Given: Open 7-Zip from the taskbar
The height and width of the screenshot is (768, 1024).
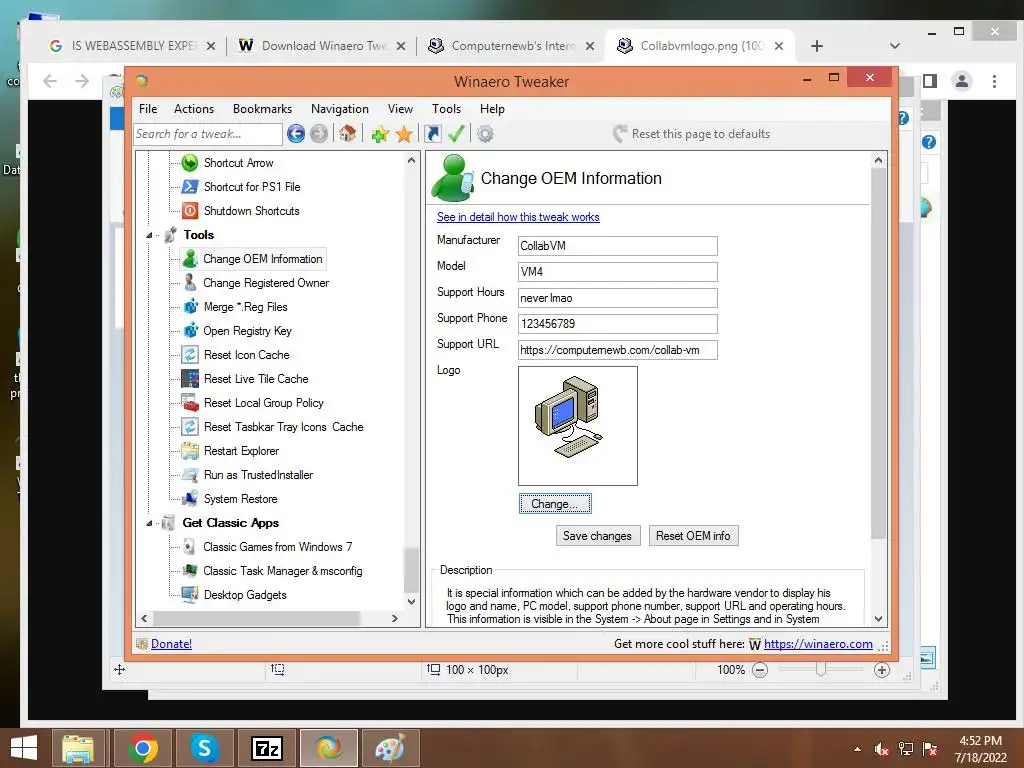Looking at the screenshot, I should pyautogui.click(x=266, y=748).
